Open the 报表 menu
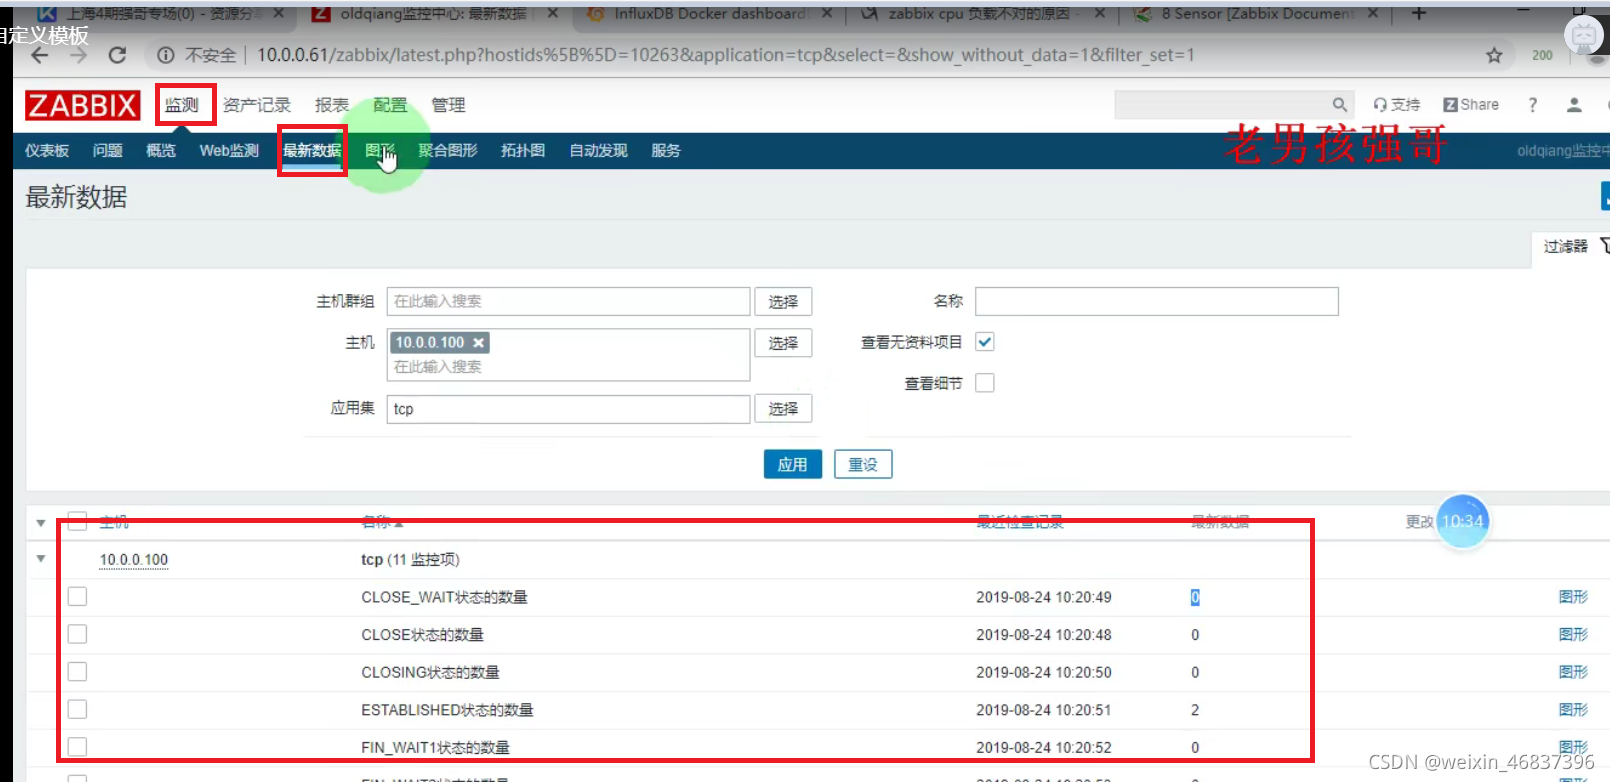1610x782 pixels. point(332,105)
